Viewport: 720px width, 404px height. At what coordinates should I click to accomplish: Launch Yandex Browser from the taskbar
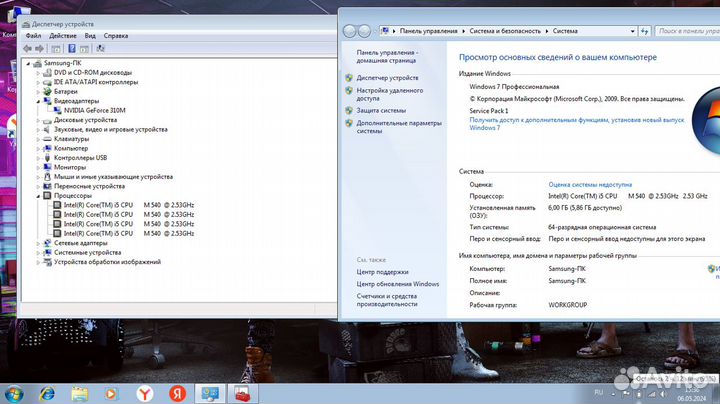[145, 394]
